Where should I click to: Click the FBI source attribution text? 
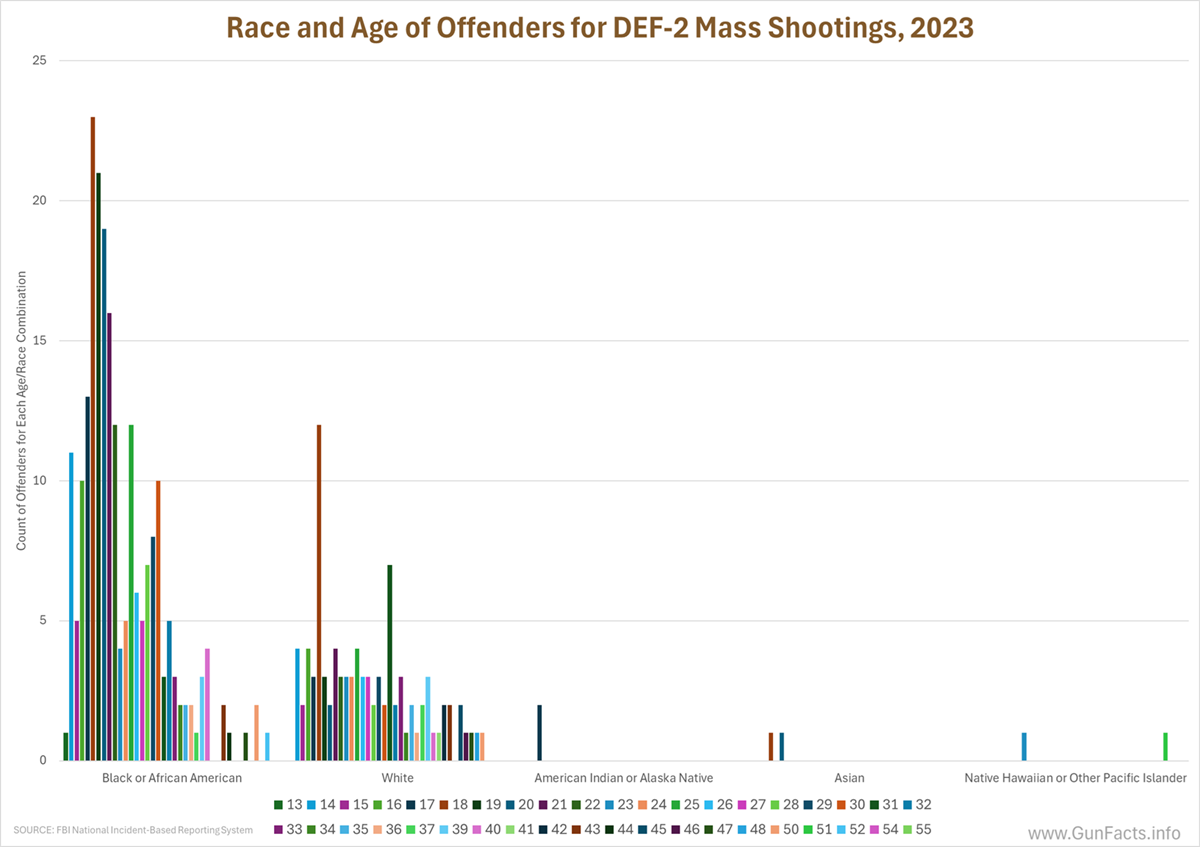pos(133,830)
